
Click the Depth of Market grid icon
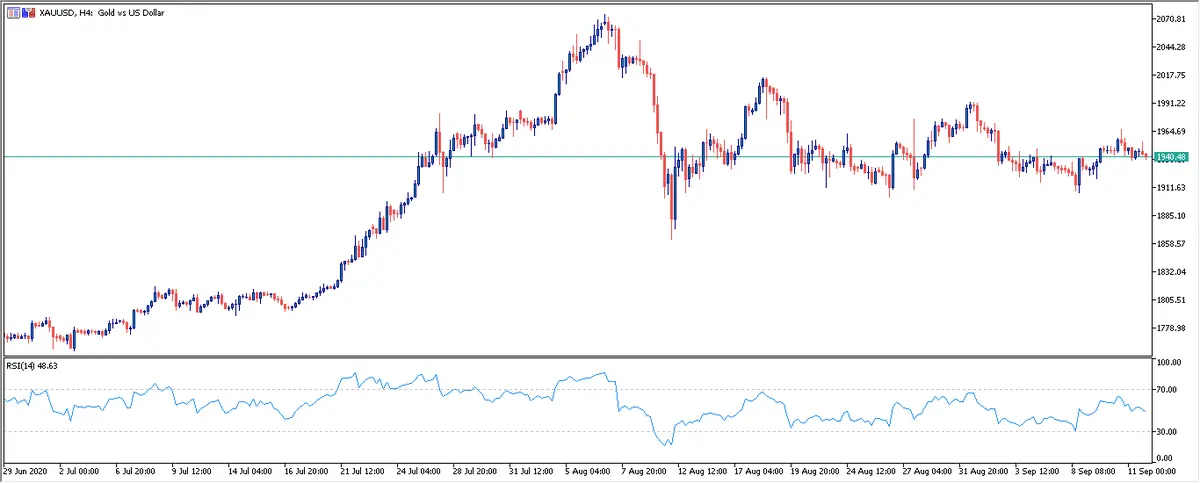[12, 12]
